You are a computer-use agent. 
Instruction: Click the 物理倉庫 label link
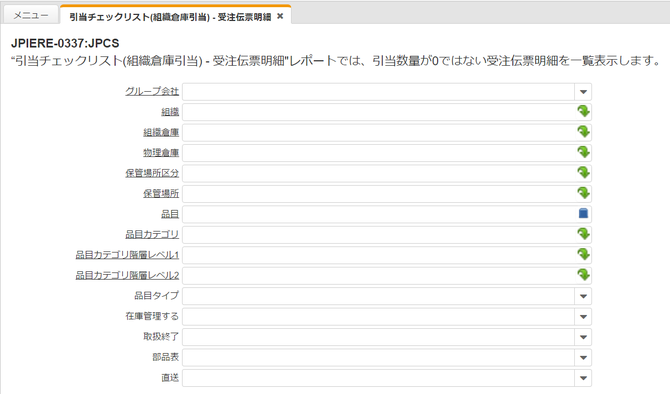(161, 153)
